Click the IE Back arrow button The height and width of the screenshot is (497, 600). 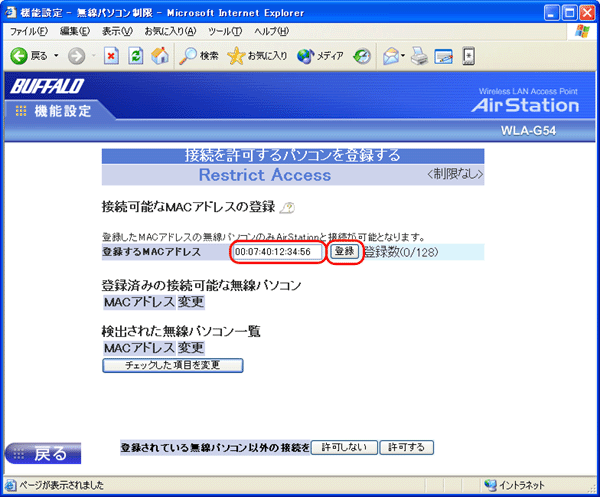[x=19, y=56]
